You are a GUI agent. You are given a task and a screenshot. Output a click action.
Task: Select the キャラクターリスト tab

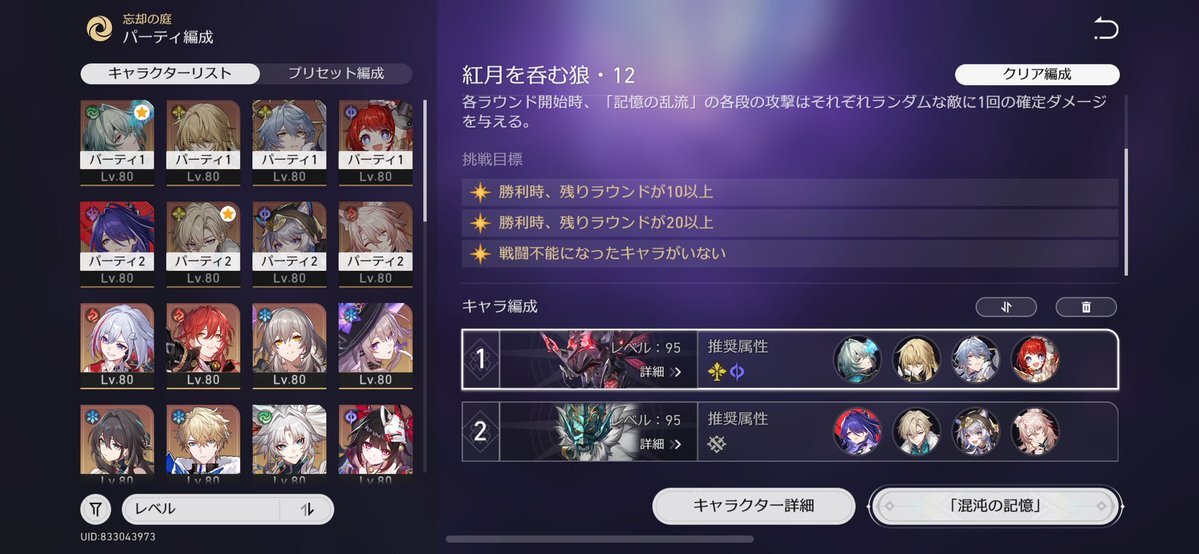(170, 73)
